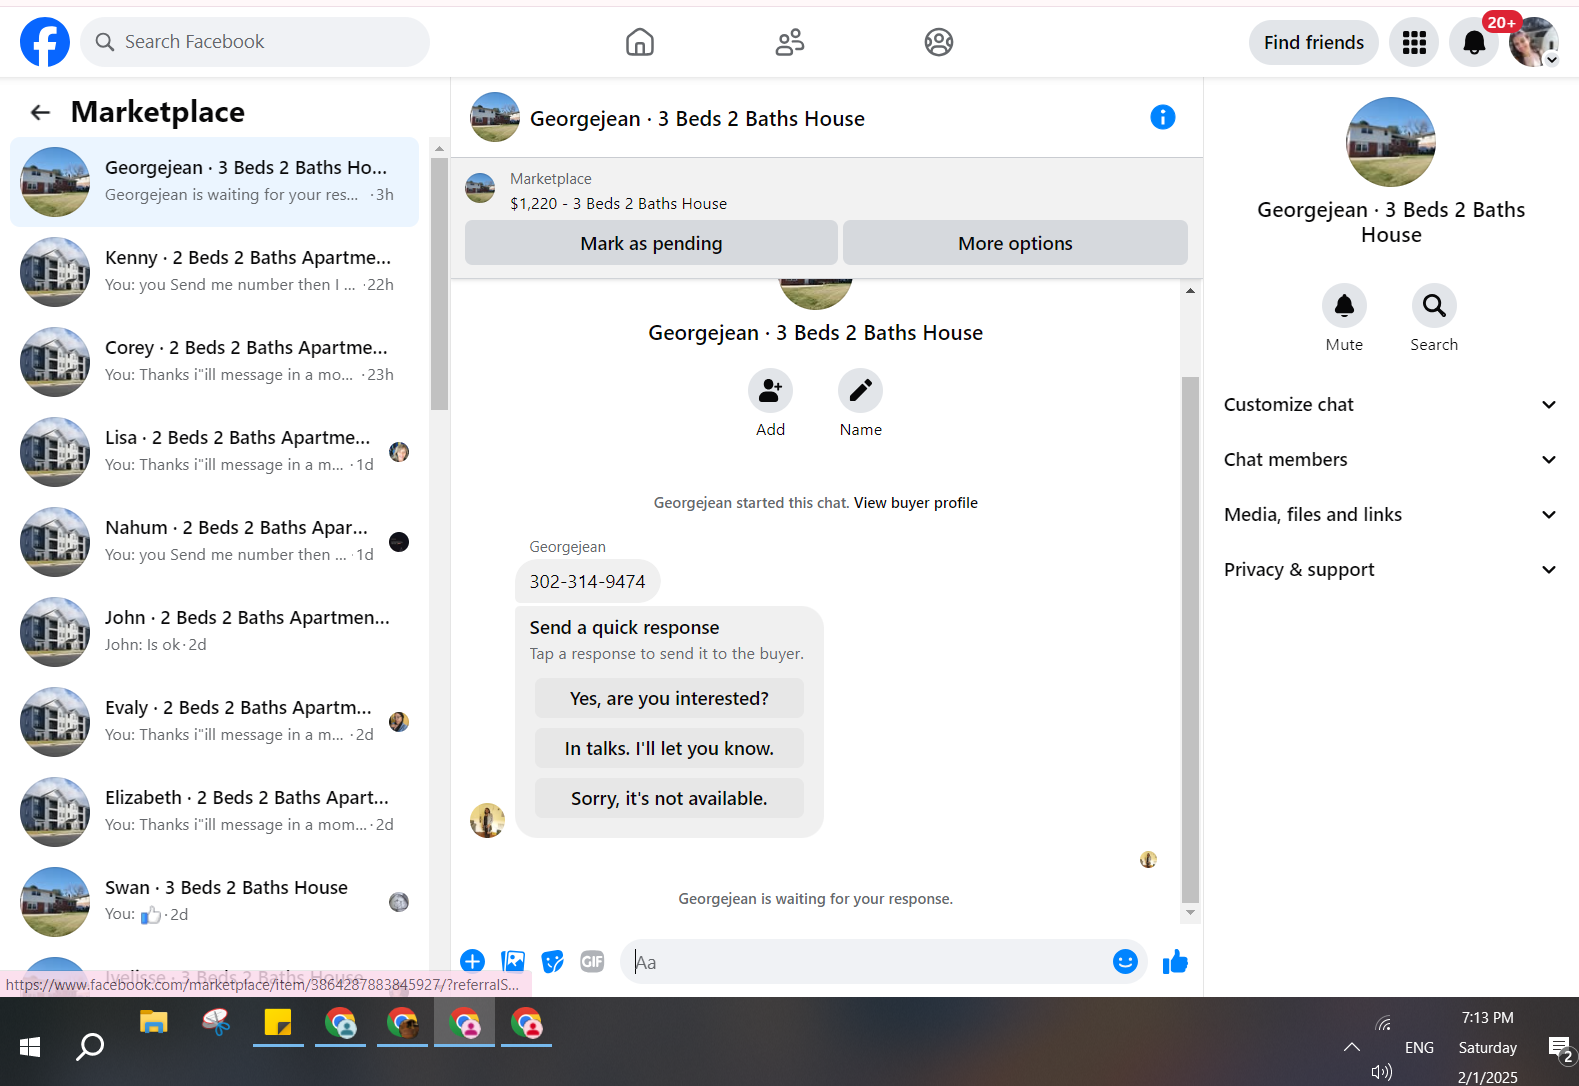Open $1,220 3 Beds 2 Baths House listing

point(618,203)
